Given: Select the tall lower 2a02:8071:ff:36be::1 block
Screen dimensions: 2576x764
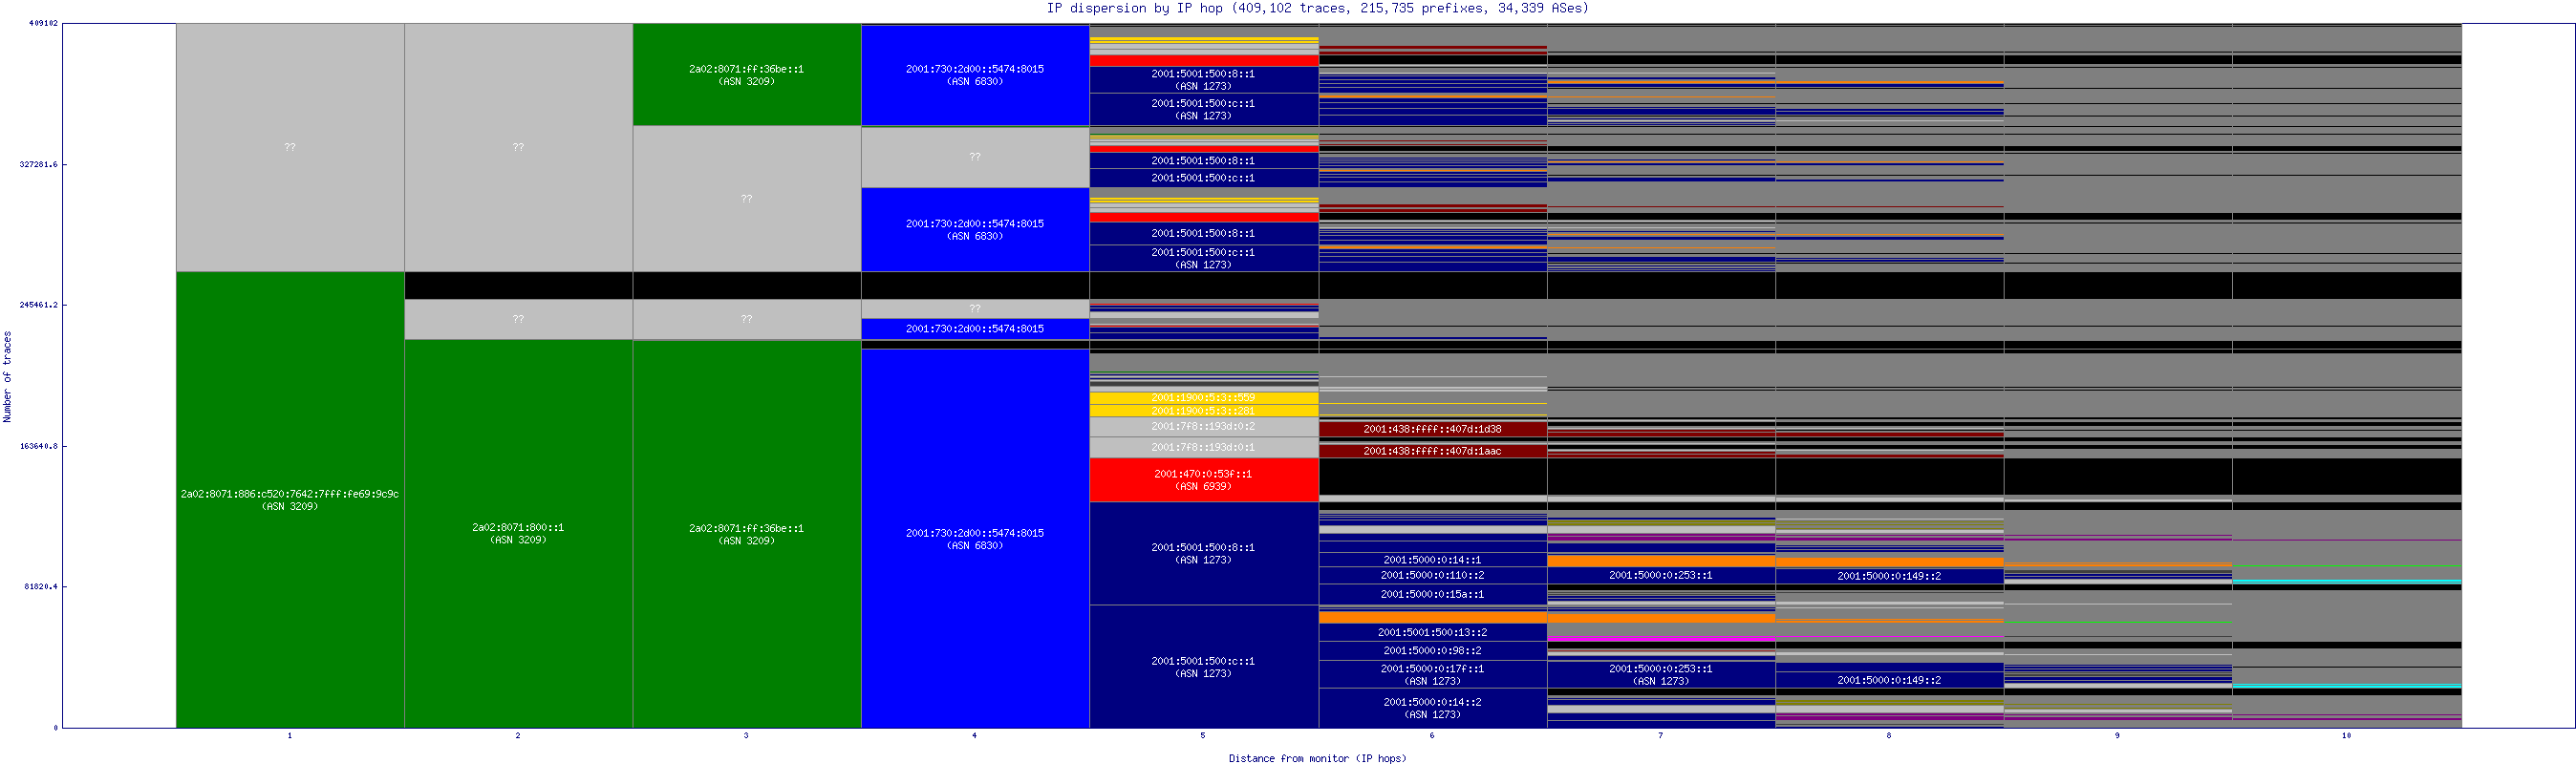Looking at the screenshot, I should click(x=747, y=534).
